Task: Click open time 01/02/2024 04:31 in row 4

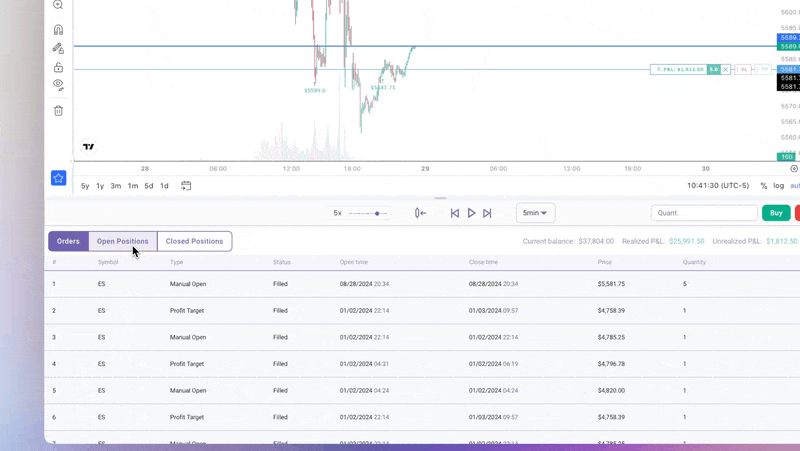Action: [x=364, y=364]
